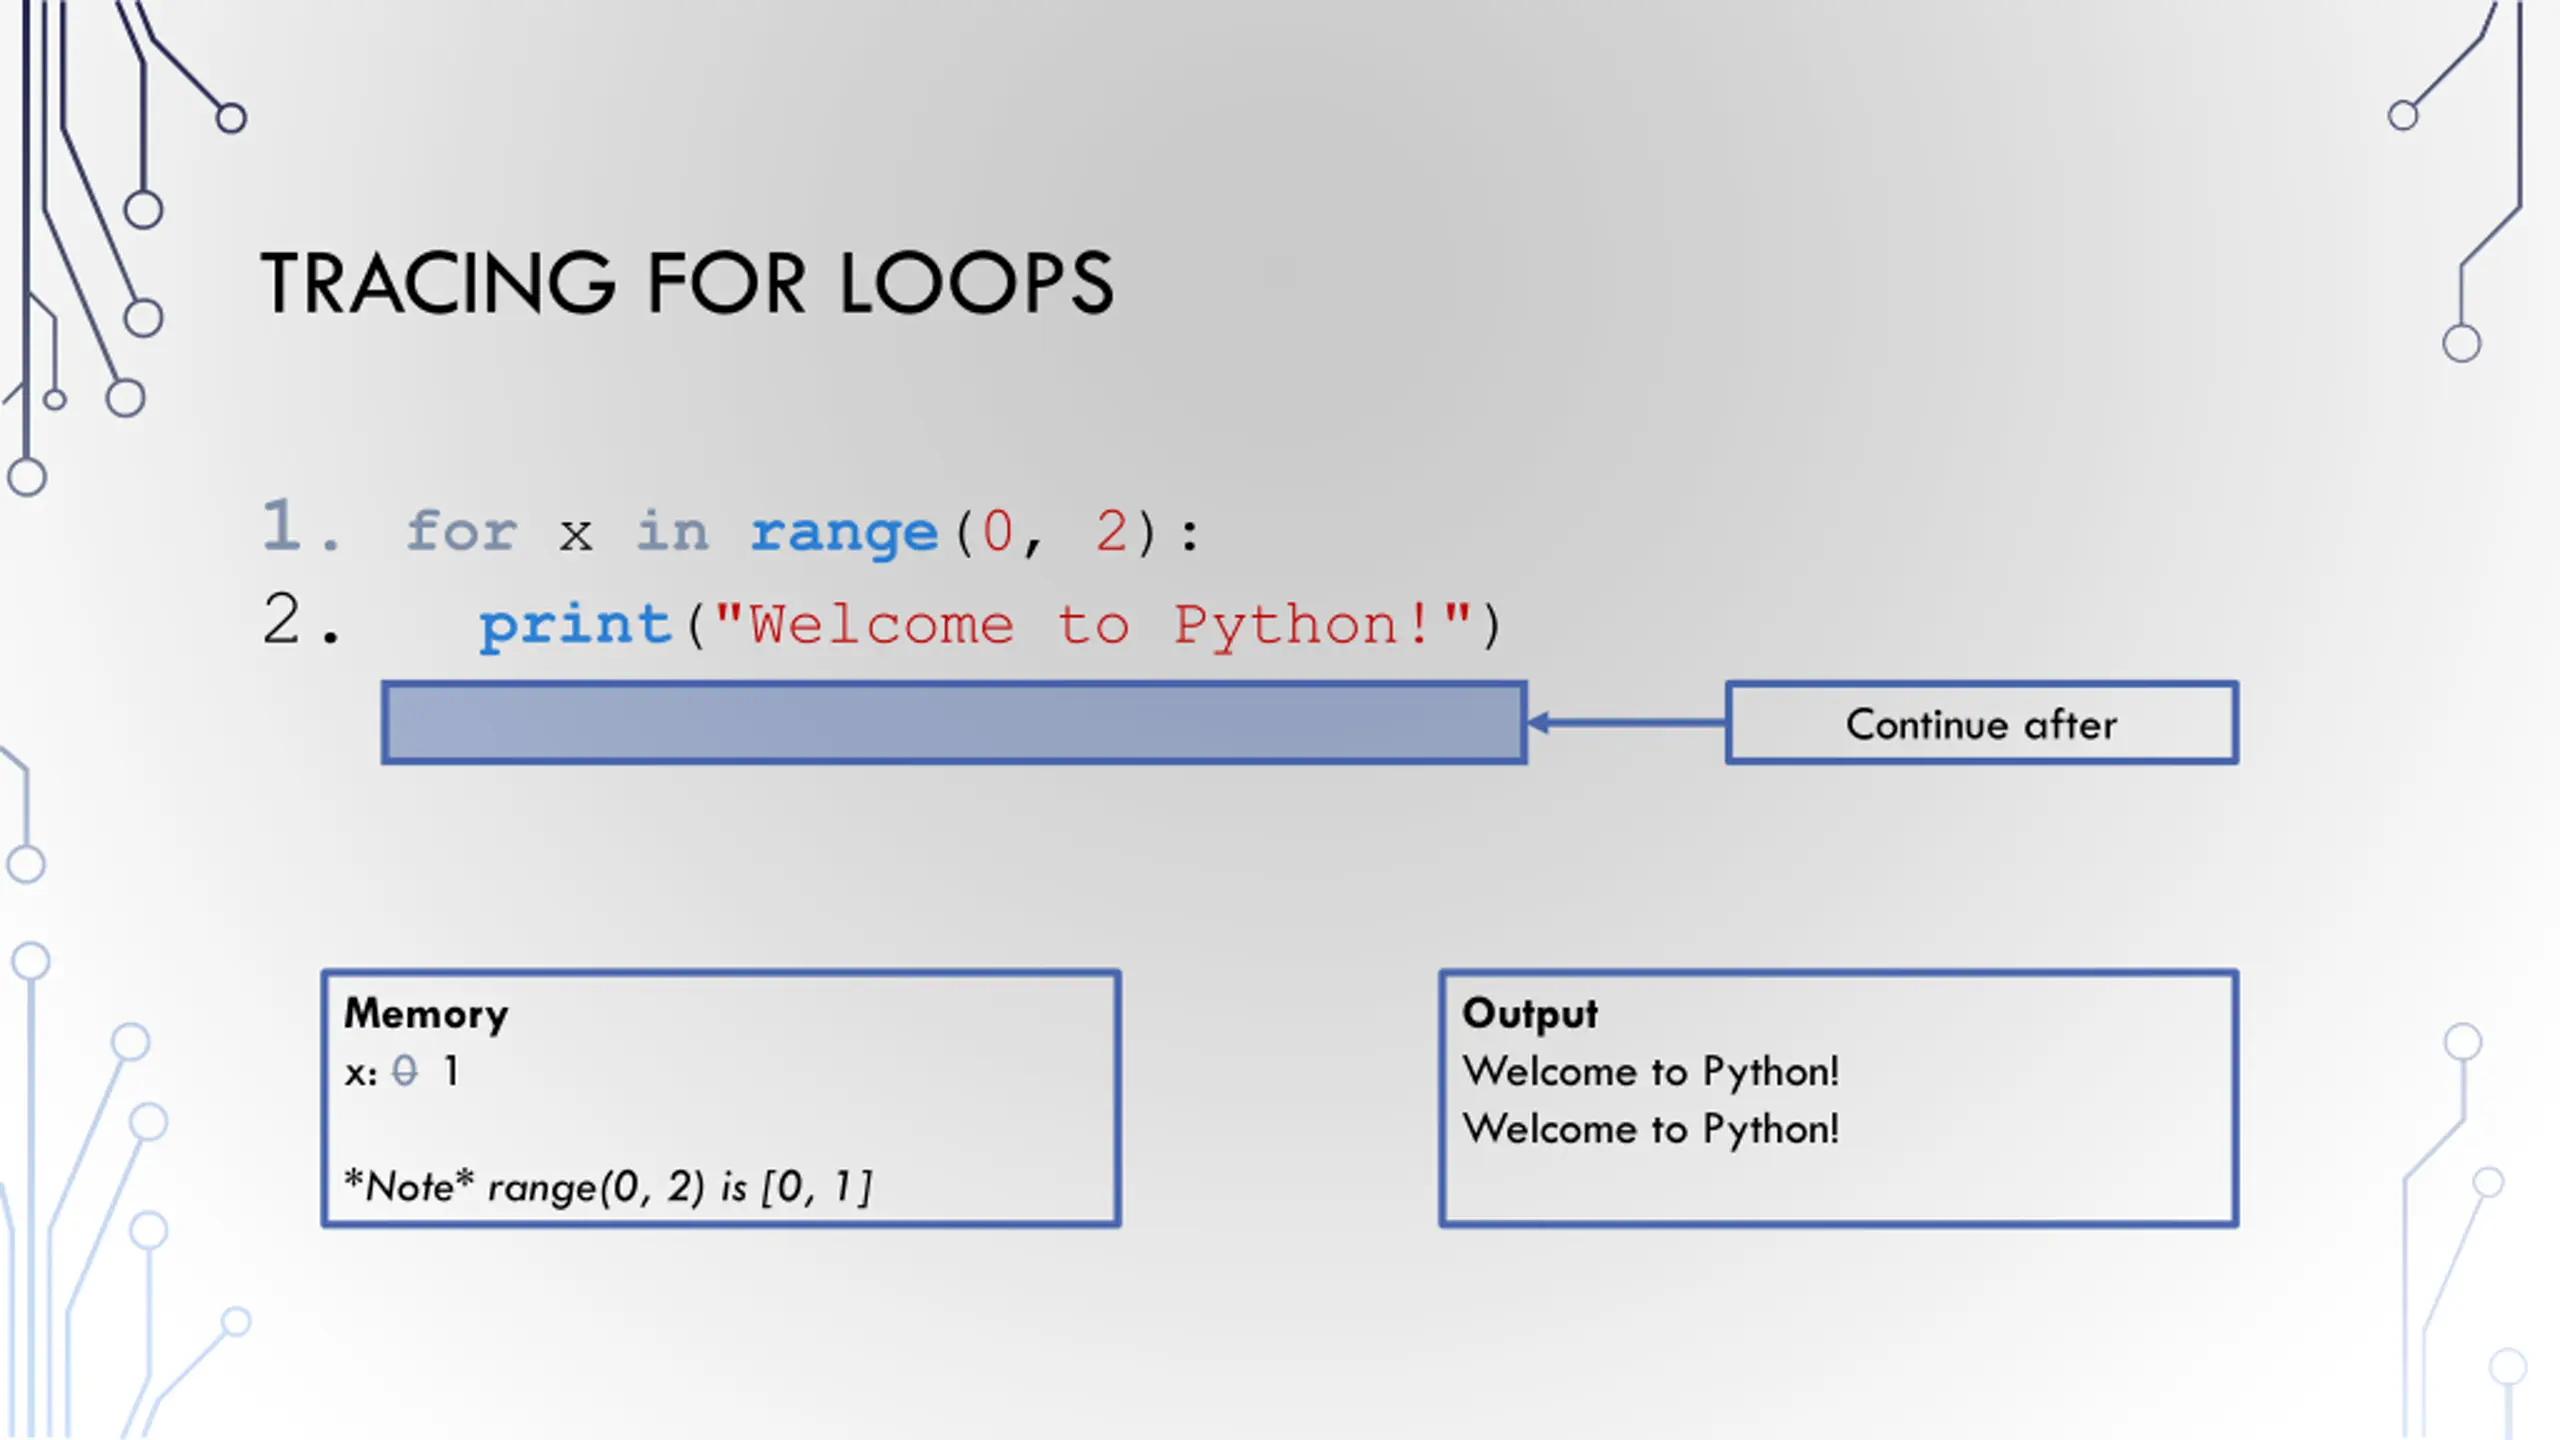Viewport: 2560px width, 1440px height.
Task: Click the TRACING FOR LOOPS title
Action: click(x=686, y=283)
